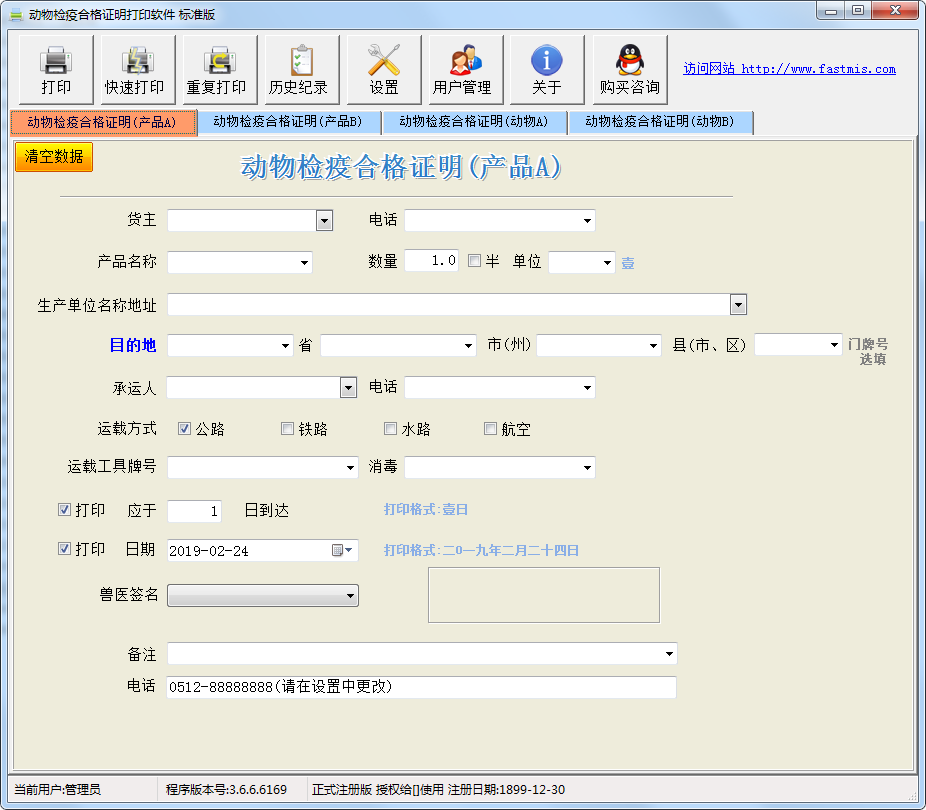Open the 市(州) city dropdown
Viewport: 926px width, 810px height.
pyautogui.click(x=653, y=345)
